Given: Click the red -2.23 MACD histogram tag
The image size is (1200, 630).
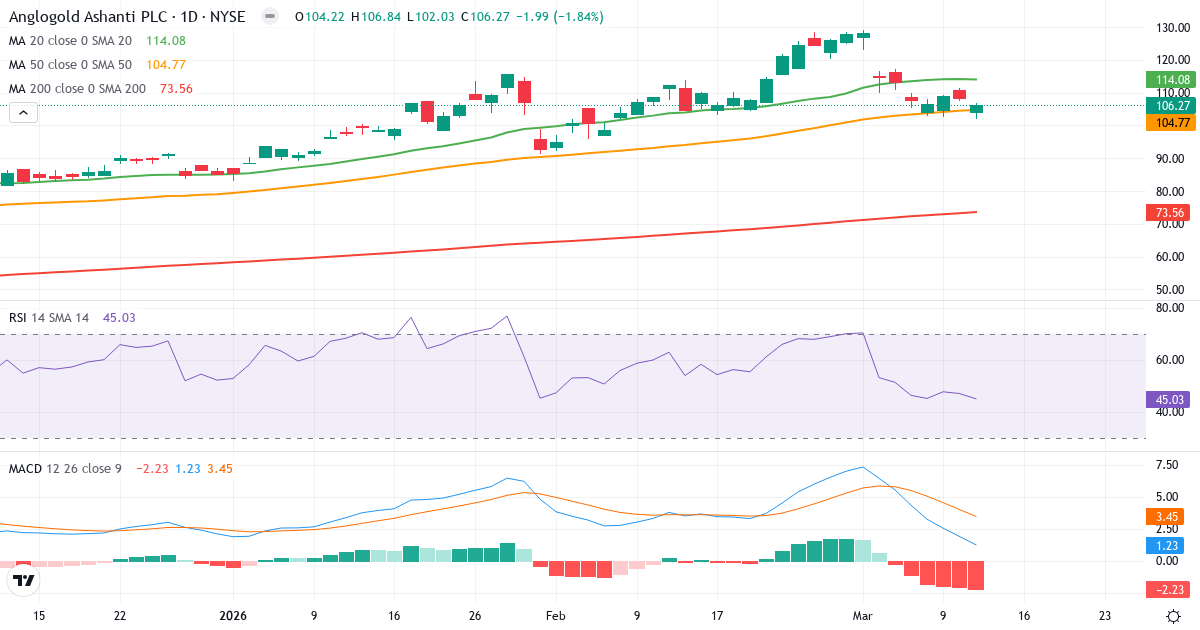Looking at the screenshot, I should tap(1168, 588).
